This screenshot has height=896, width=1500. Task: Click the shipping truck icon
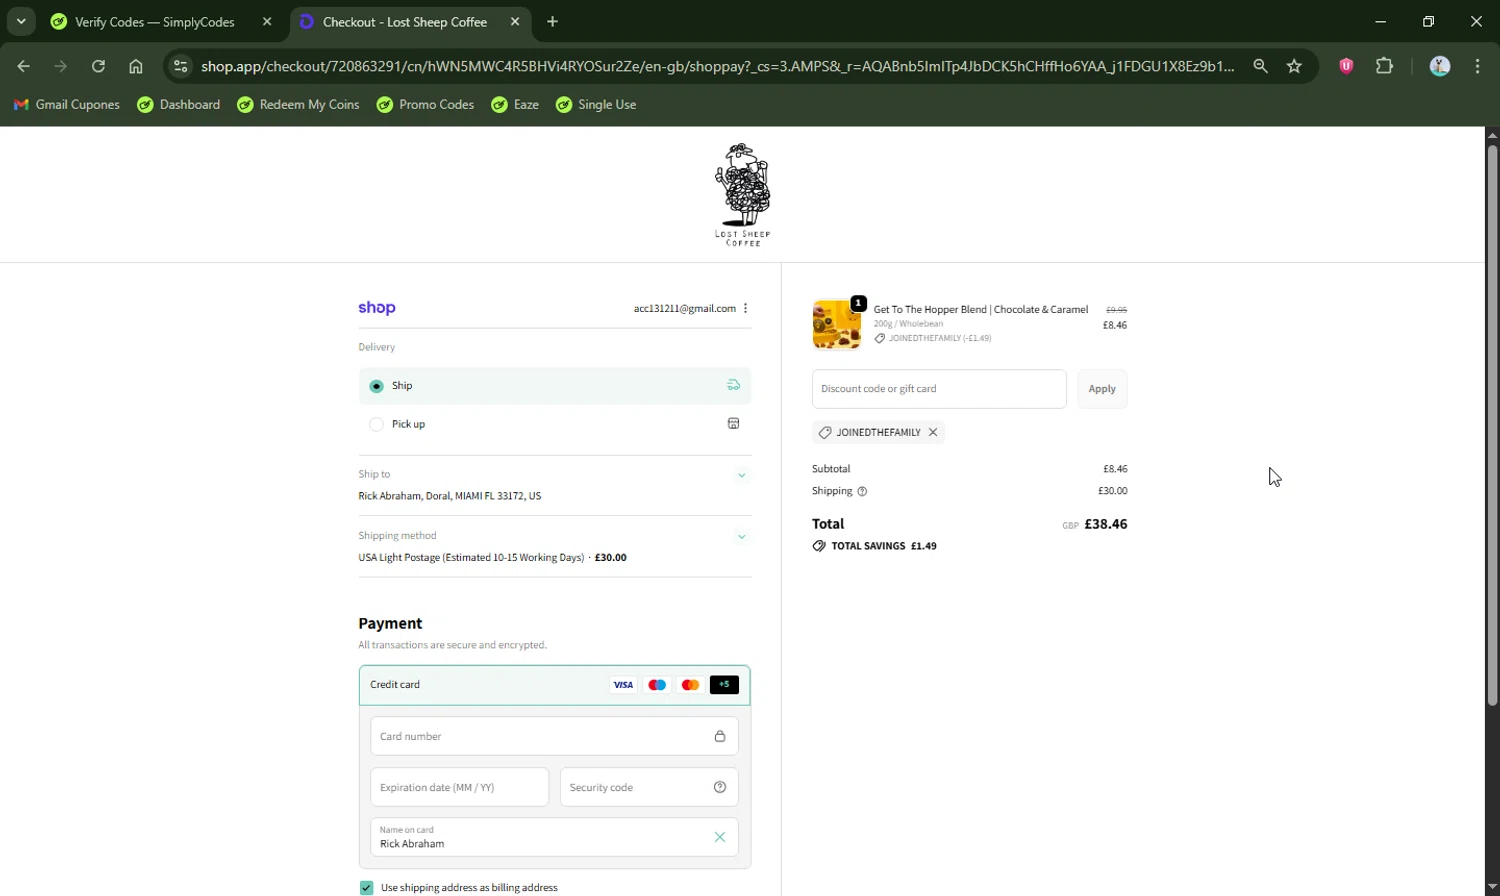[733, 385]
